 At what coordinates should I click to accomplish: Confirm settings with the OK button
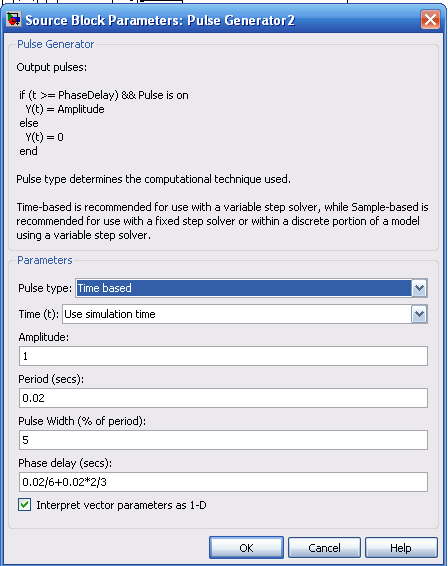pos(246,548)
